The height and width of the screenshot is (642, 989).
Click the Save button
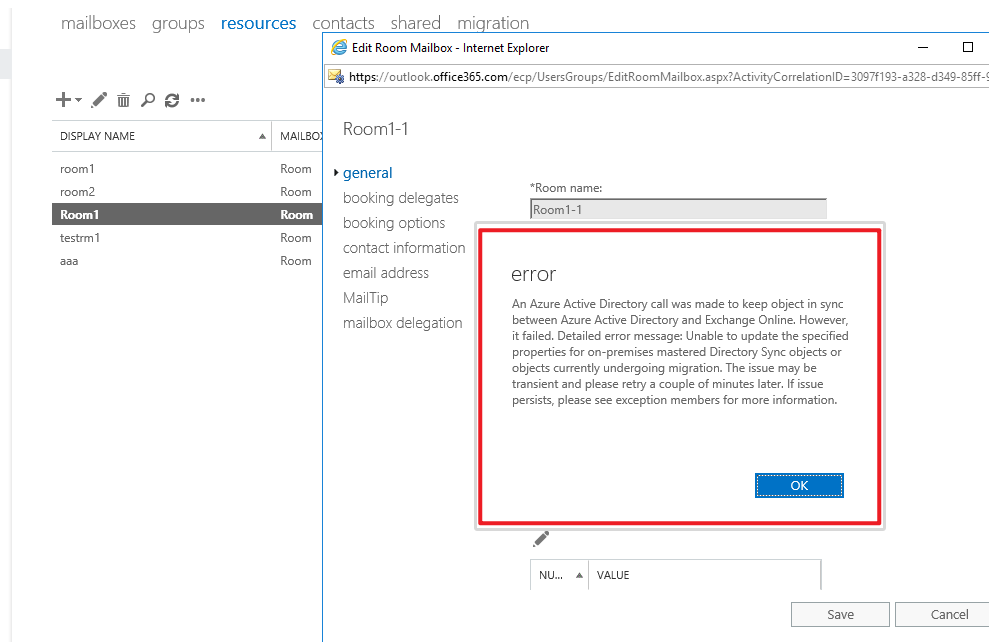840,615
